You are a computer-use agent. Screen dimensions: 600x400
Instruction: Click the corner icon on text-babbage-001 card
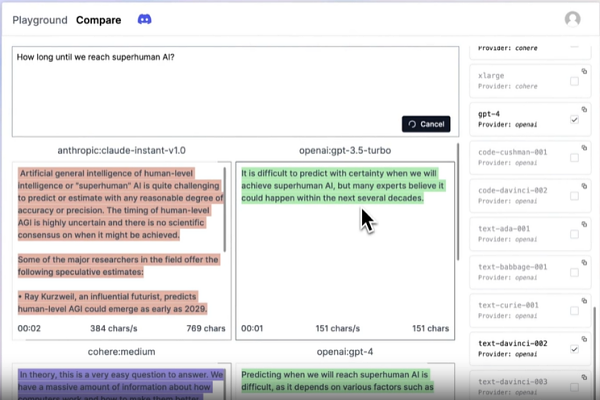coord(583,262)
